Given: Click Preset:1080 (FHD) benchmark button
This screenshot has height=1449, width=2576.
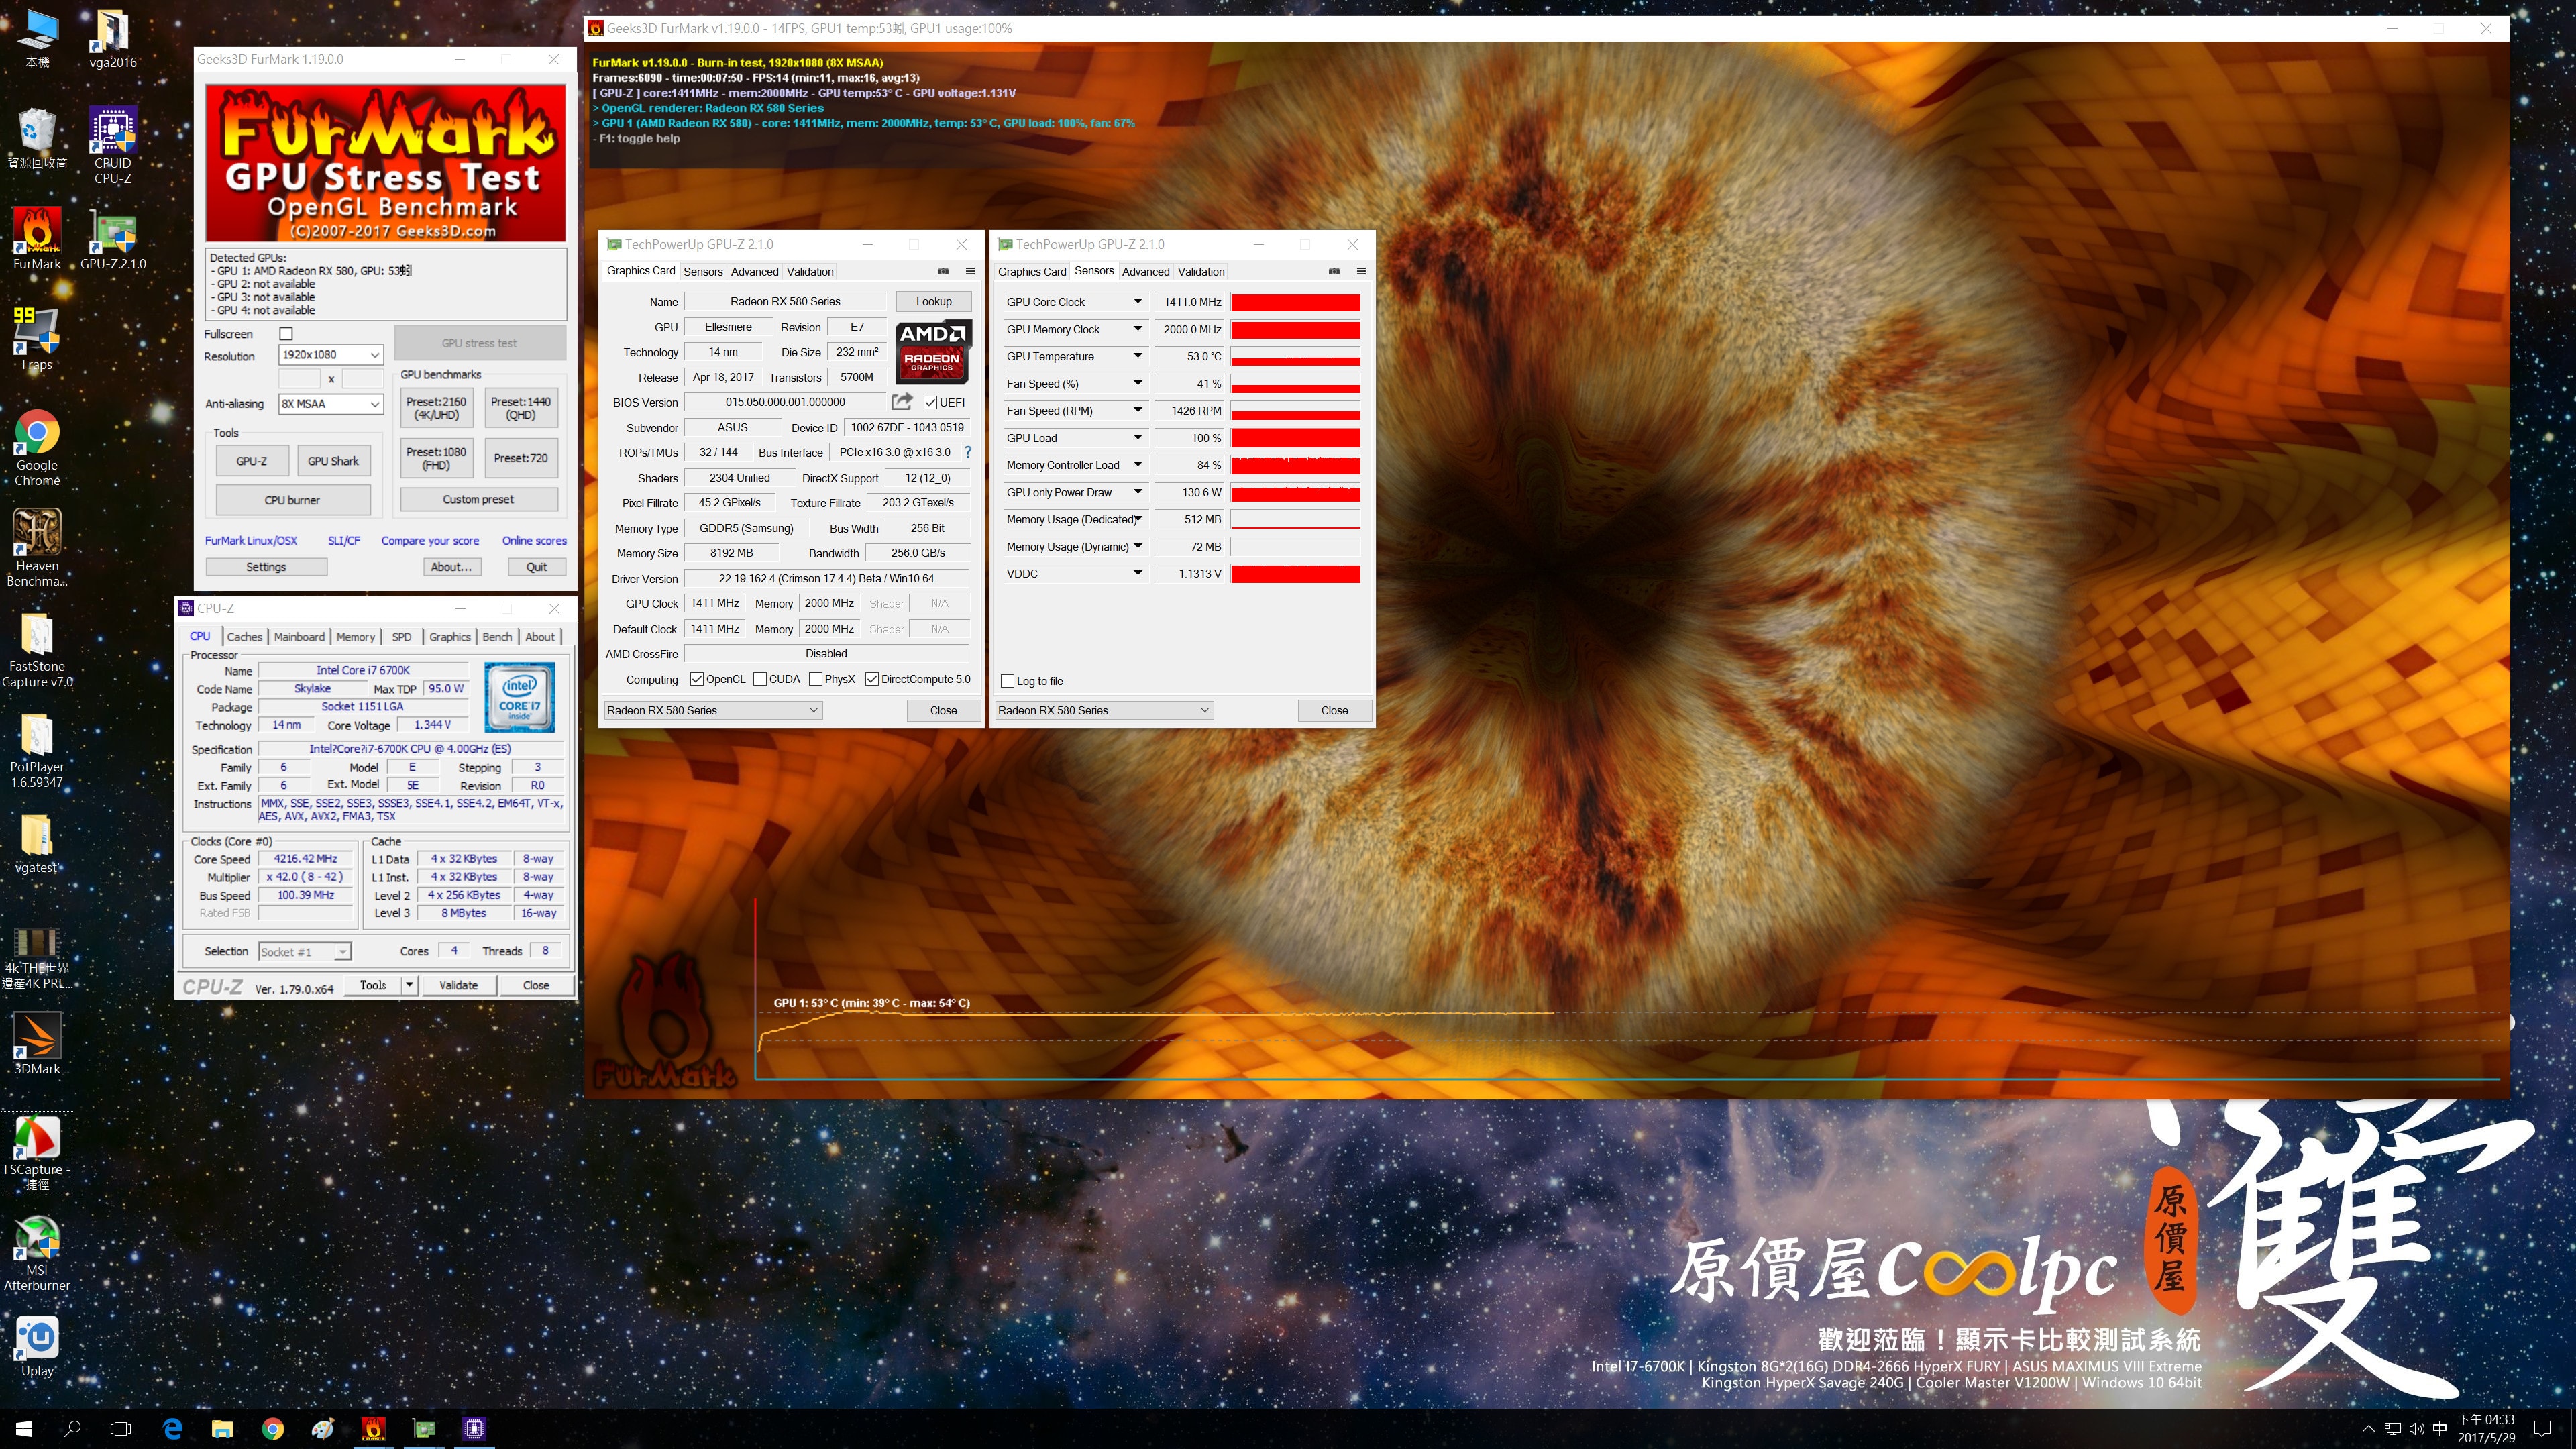Looking at the screenshot, I should [436, 458].
